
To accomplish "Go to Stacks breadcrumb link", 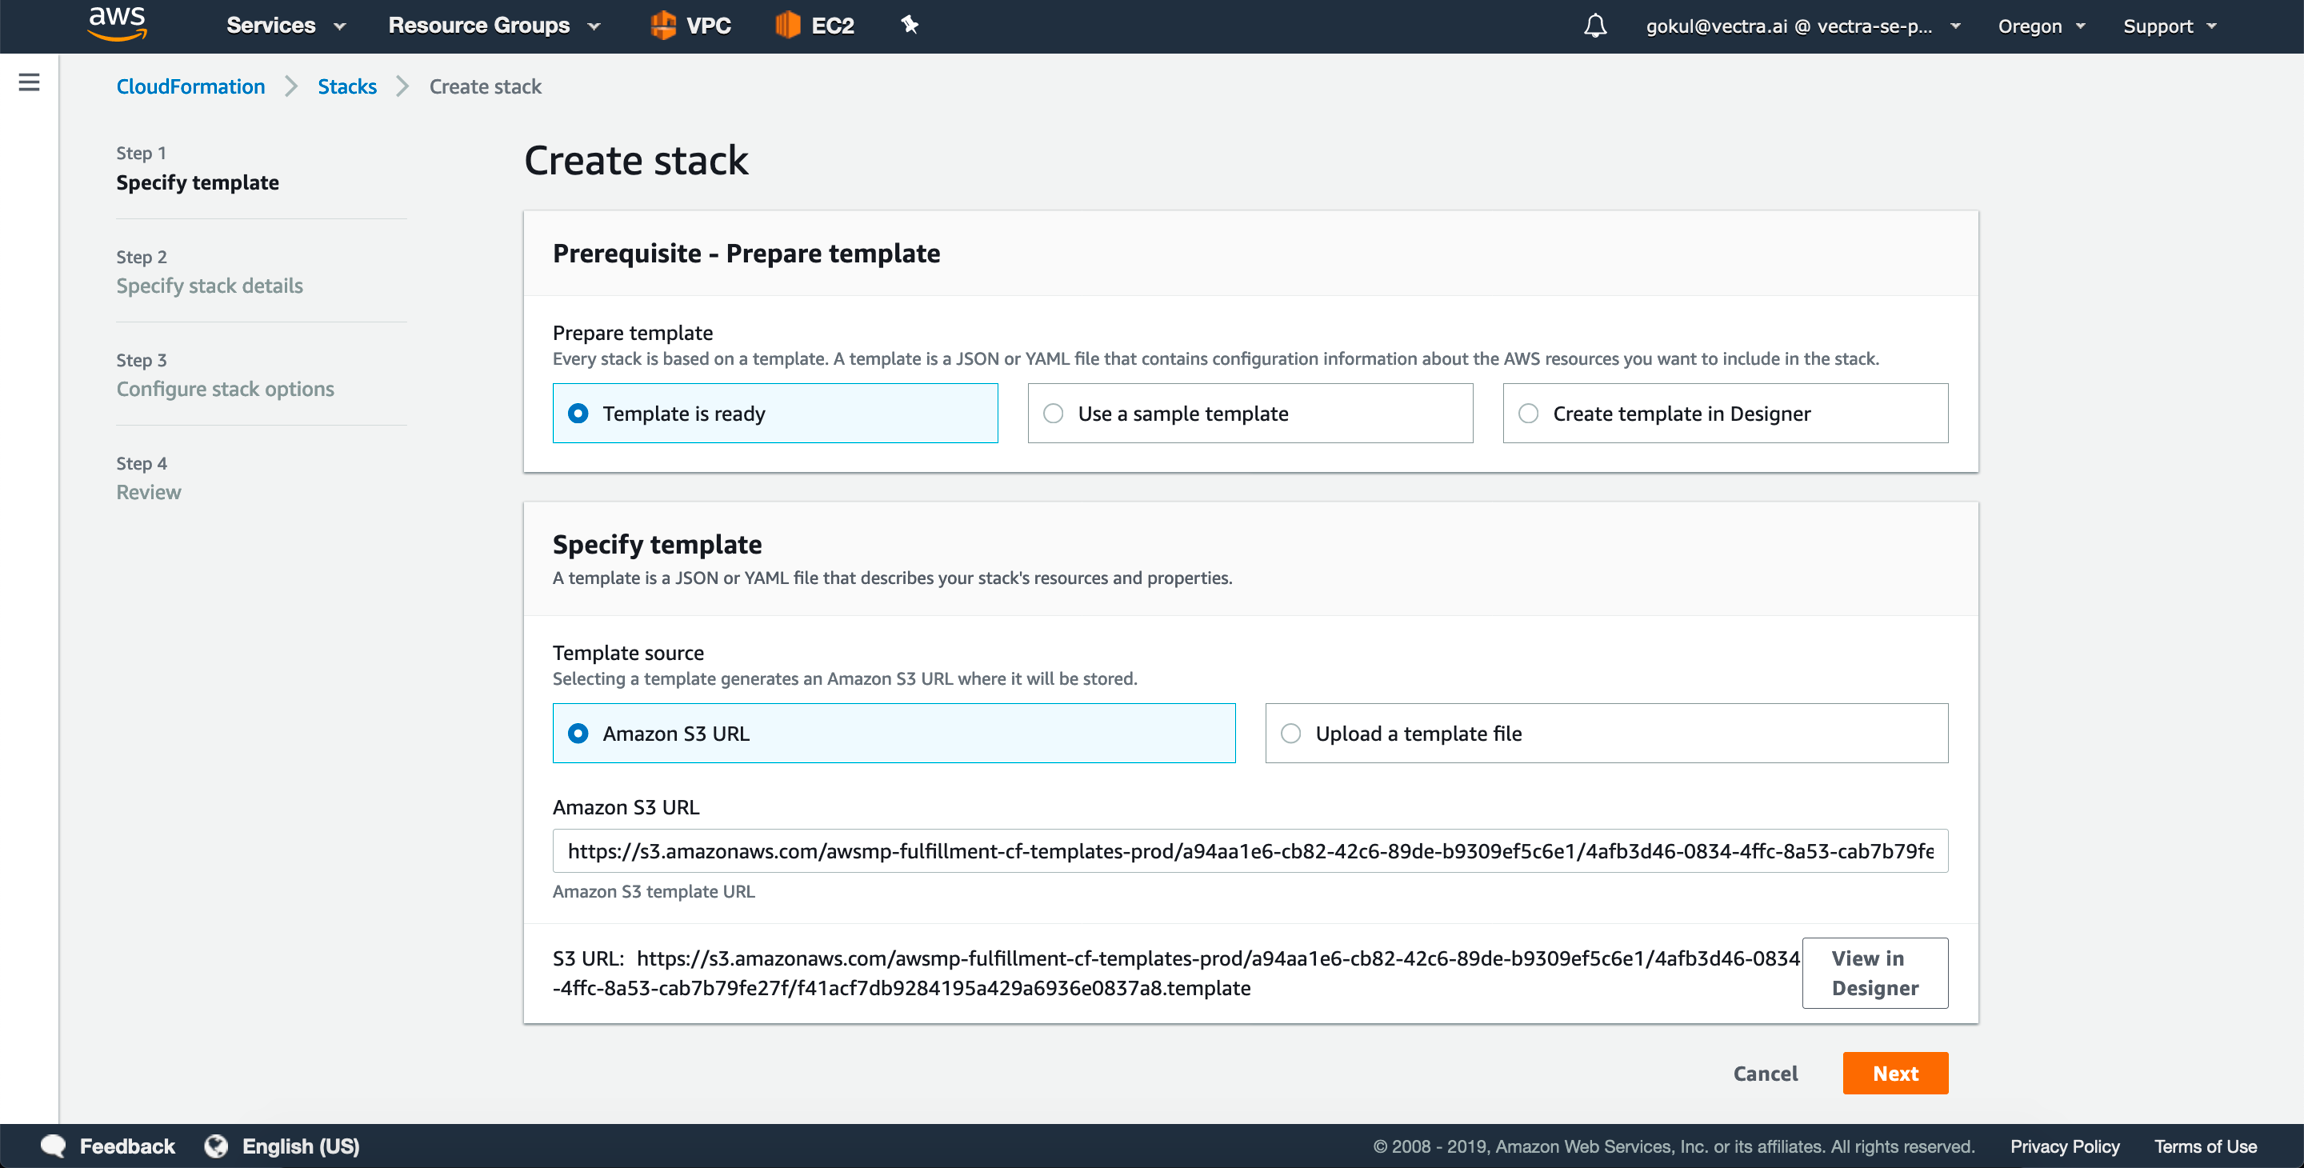I will click(347, 86).
